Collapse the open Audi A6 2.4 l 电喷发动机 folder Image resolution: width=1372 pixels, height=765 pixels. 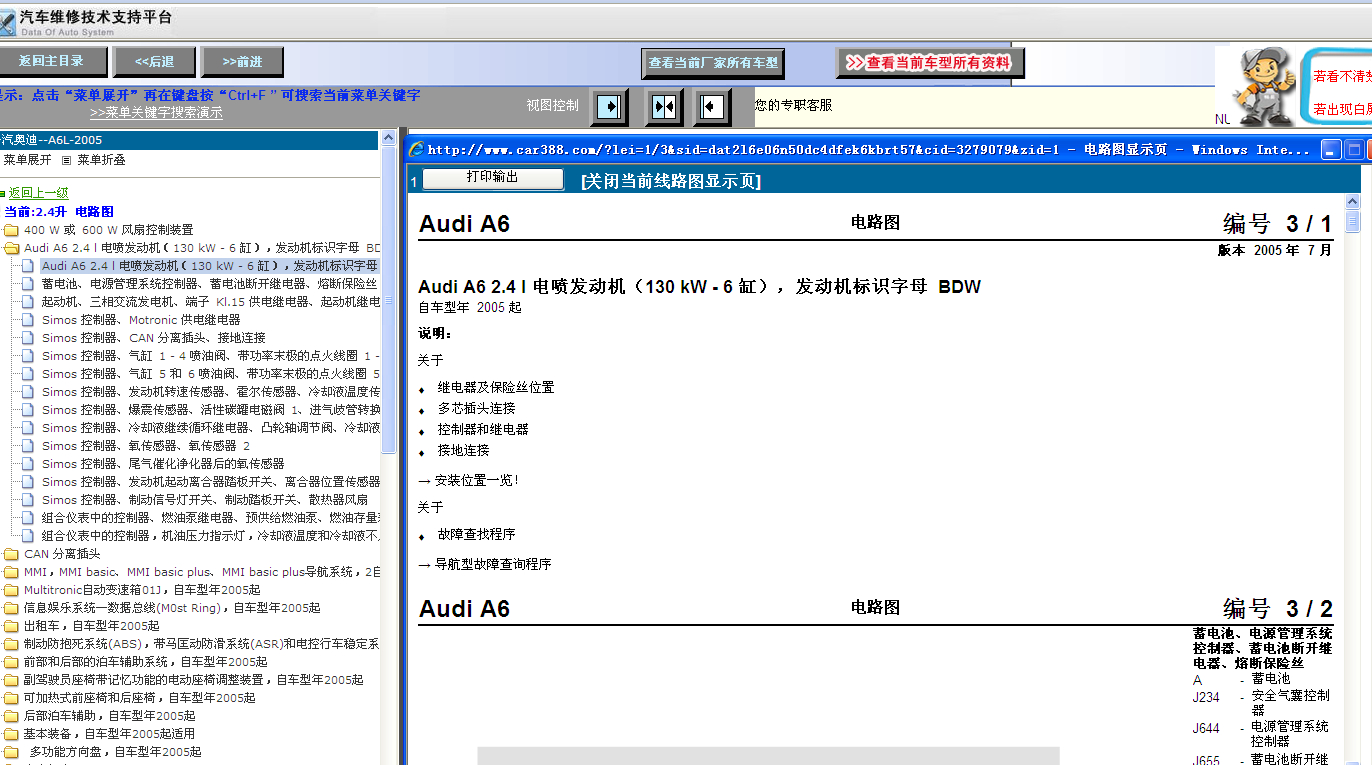point(11,248)
